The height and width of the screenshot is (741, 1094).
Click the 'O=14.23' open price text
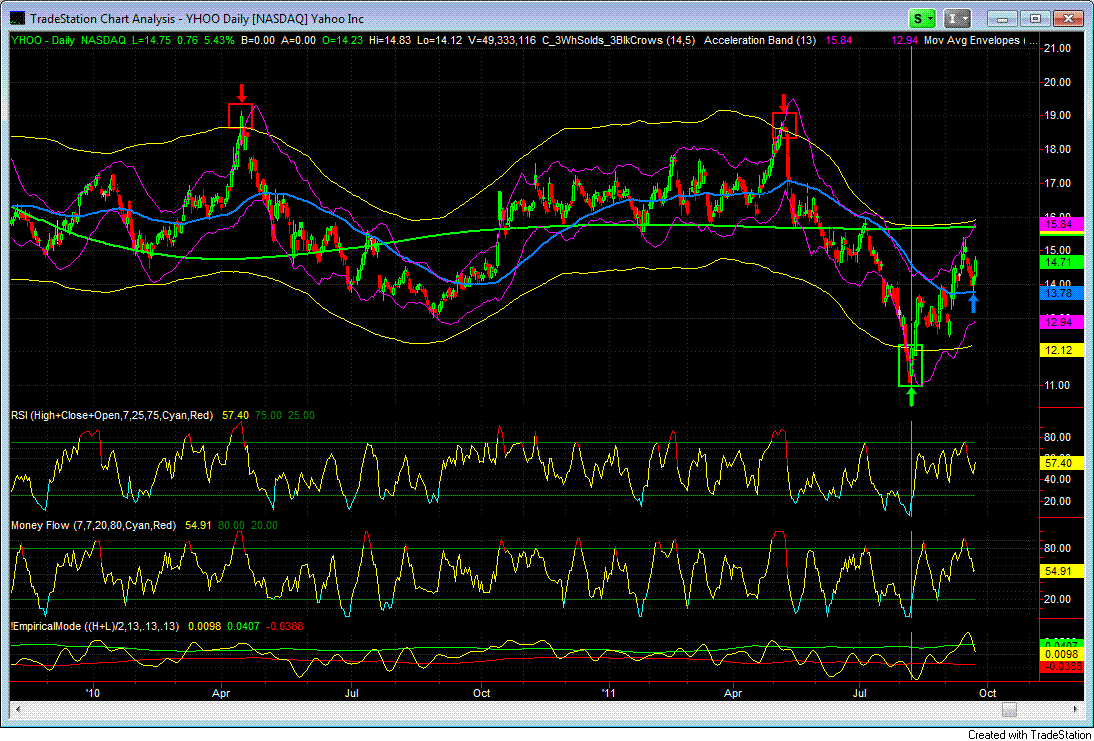click(x=341, y=40)
